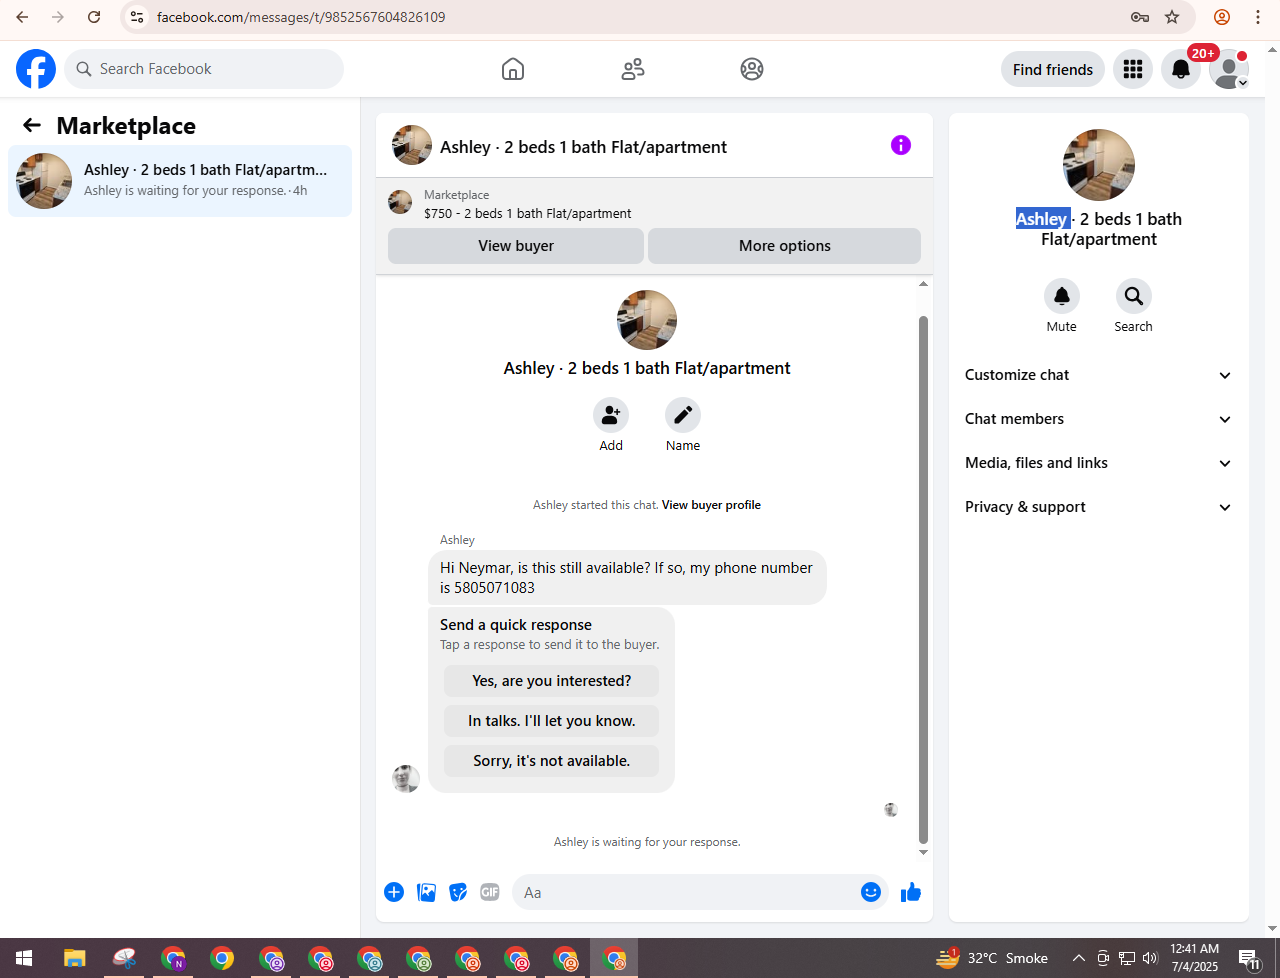1280x978 pixels.
Task: Open volume control in system tray
Action: point(1150,958)
